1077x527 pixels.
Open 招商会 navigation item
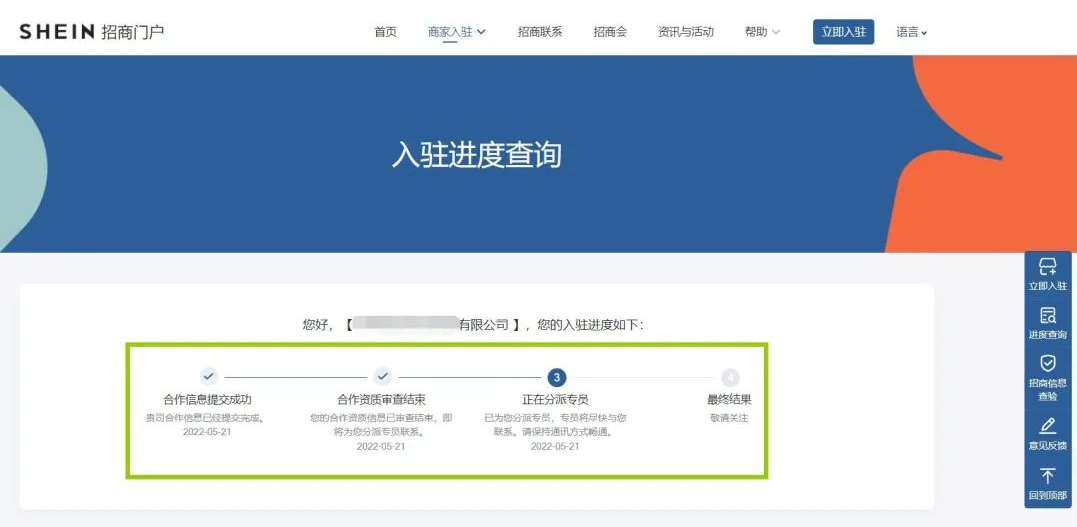pos(610,32)
